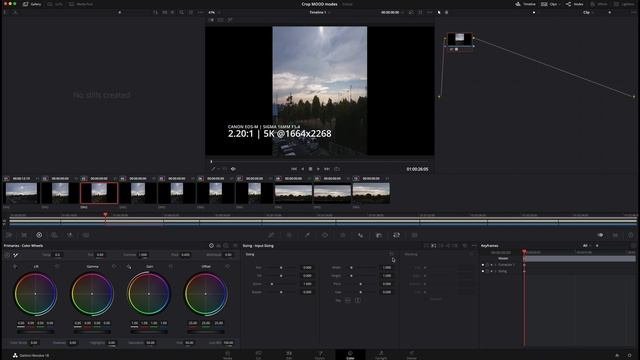
Task: Open the Magic Mask palette icon
Action: tap(360, 235)
